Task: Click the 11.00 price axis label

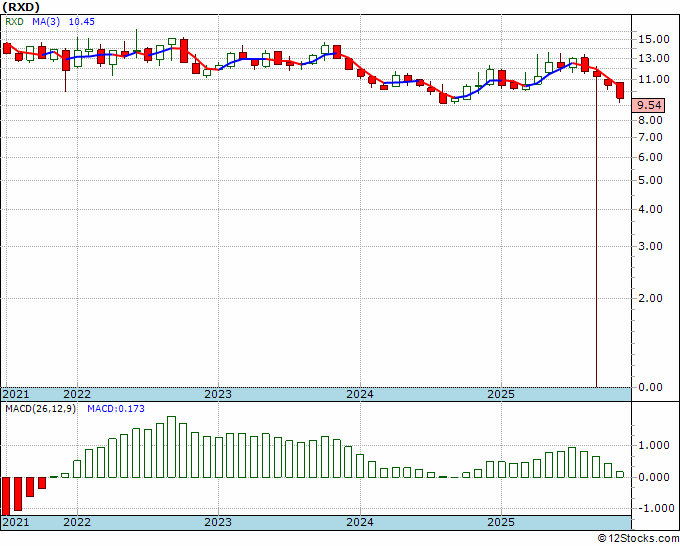Action: [654, 79]
